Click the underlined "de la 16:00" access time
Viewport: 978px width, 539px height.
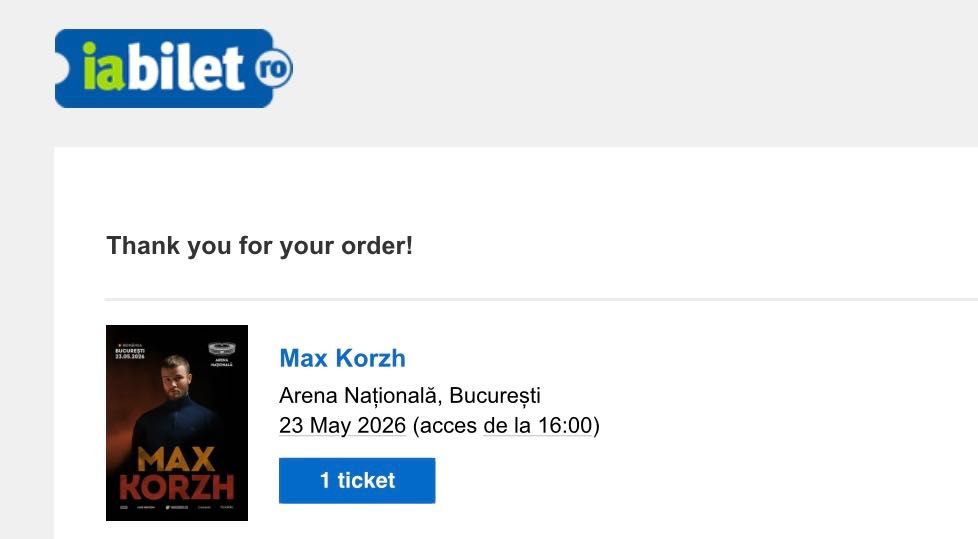click(537, 426)
